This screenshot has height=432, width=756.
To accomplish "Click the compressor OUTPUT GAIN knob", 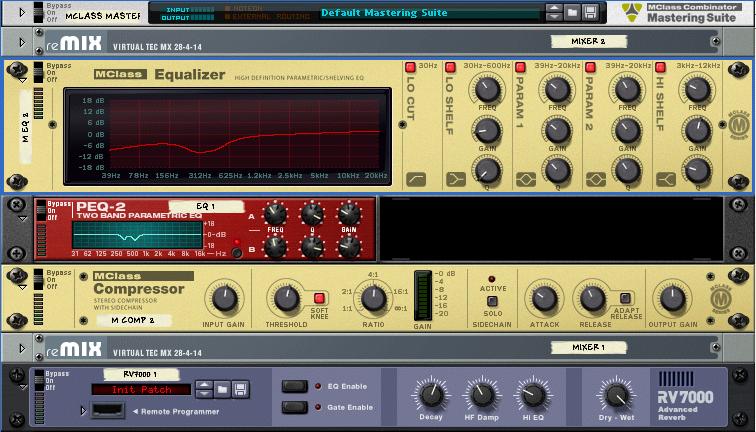I will 673,299.
